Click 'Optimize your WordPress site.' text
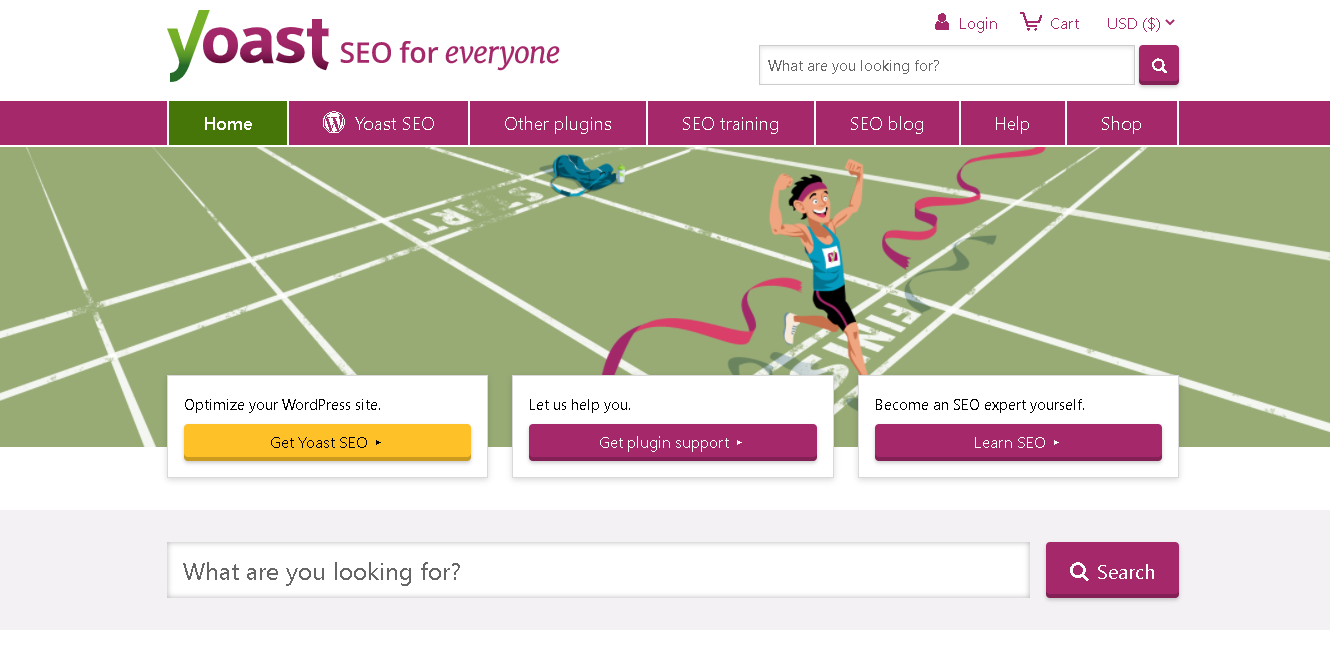 coord(283,405)
